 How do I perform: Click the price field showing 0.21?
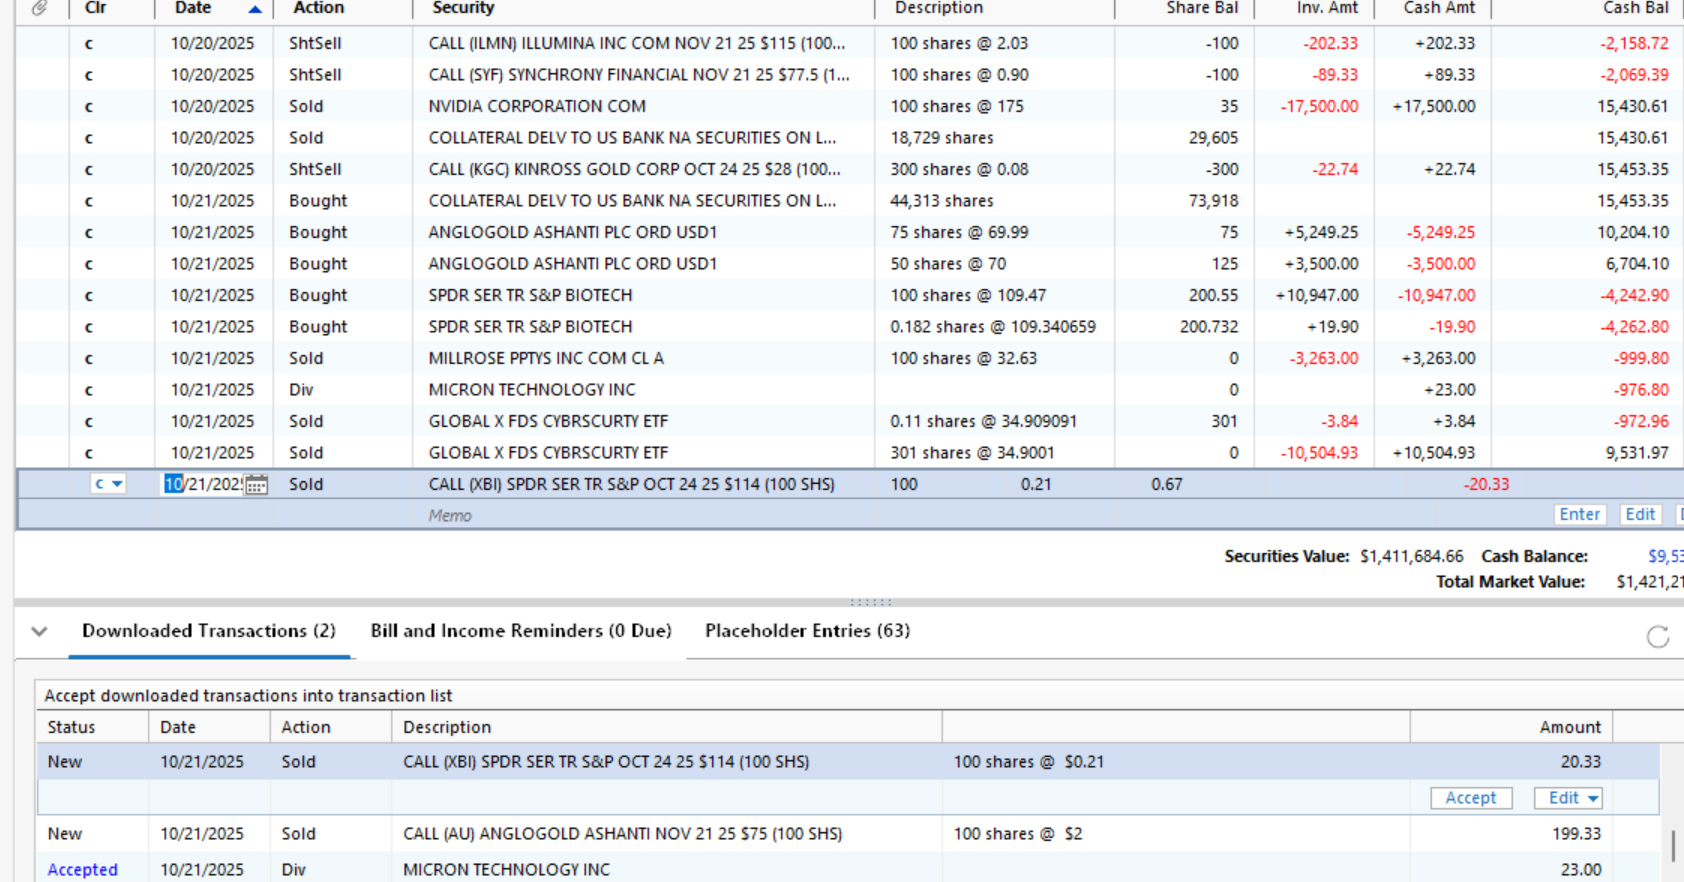tap(1036, 484)
